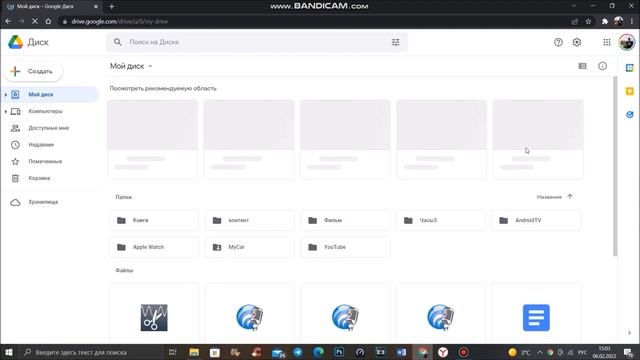Open Word from taskbar

point(401,352)
